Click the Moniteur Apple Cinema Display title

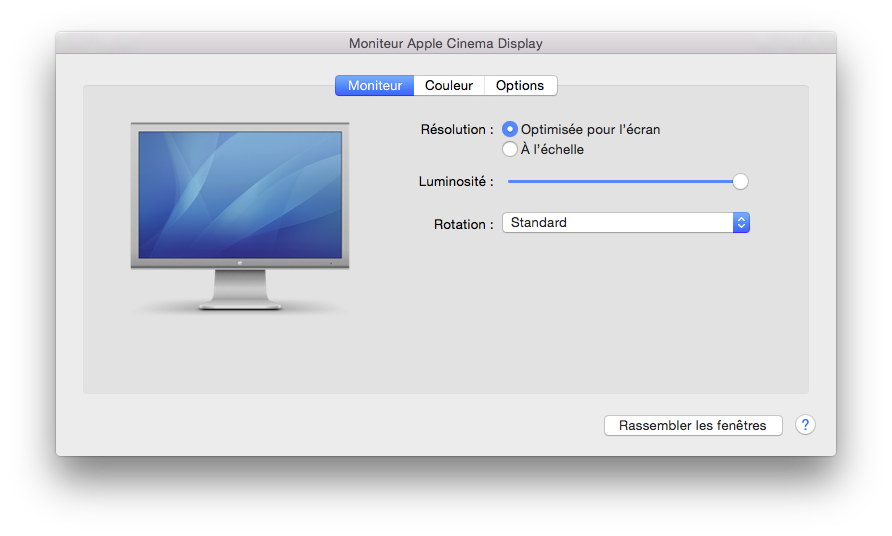pos(445,43)
